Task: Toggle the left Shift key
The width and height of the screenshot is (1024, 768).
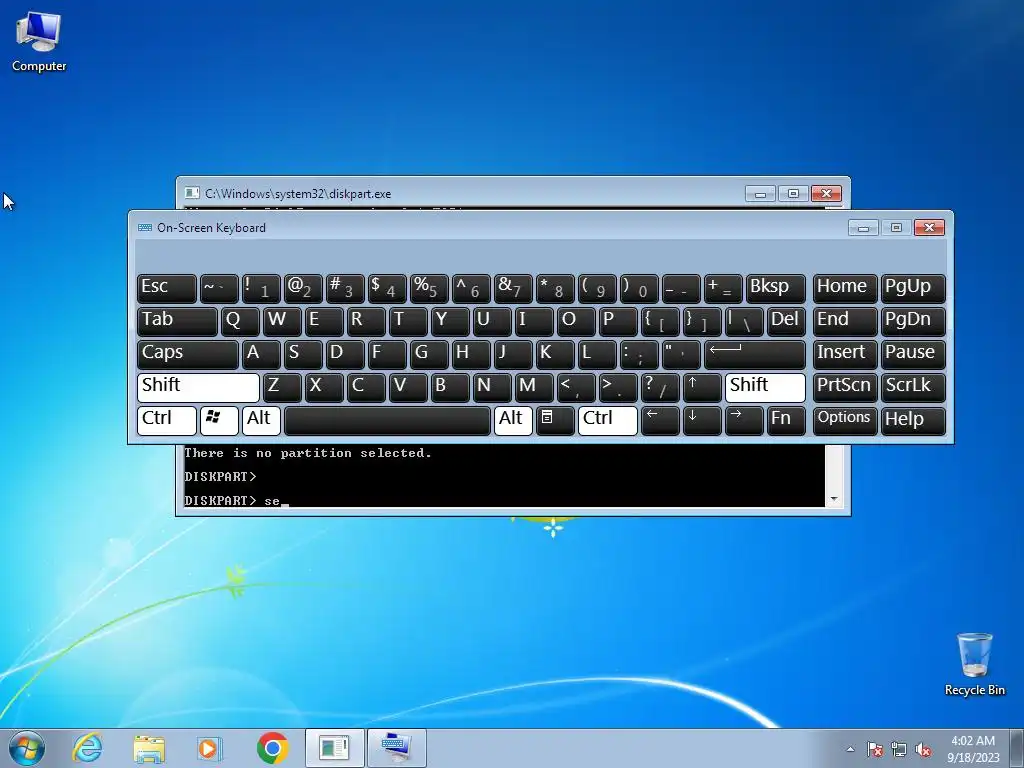Action: 198,387
